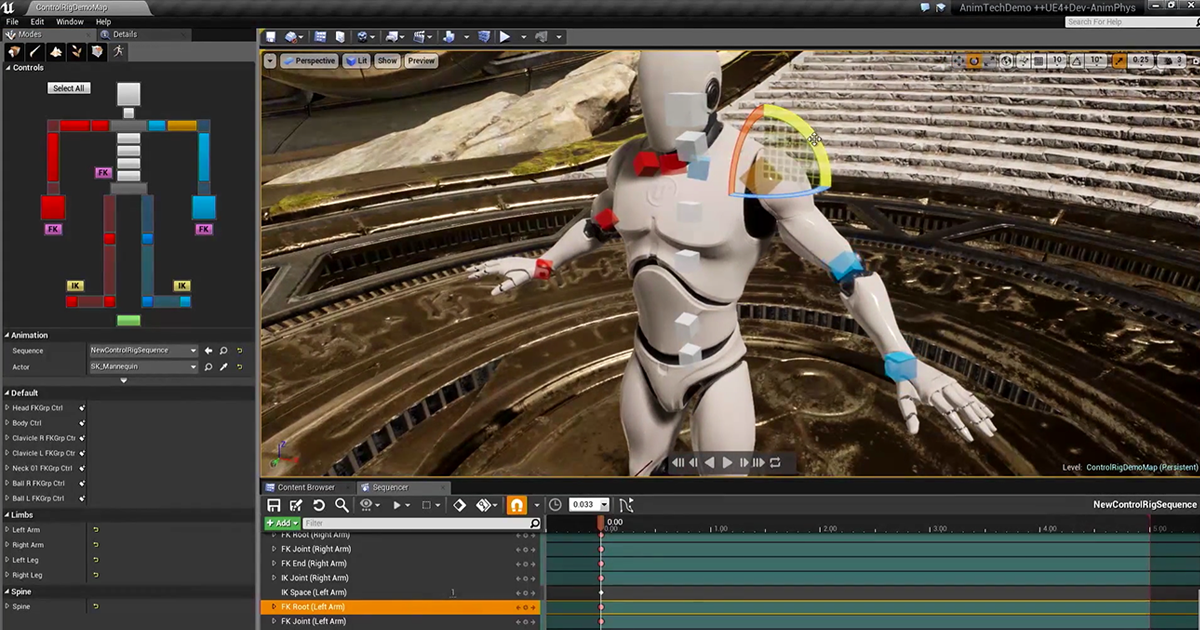Image resolution: width=1200 pixels, height=630 pixels.
Task: Open the Window menu
Action: (x=68, y=20)
